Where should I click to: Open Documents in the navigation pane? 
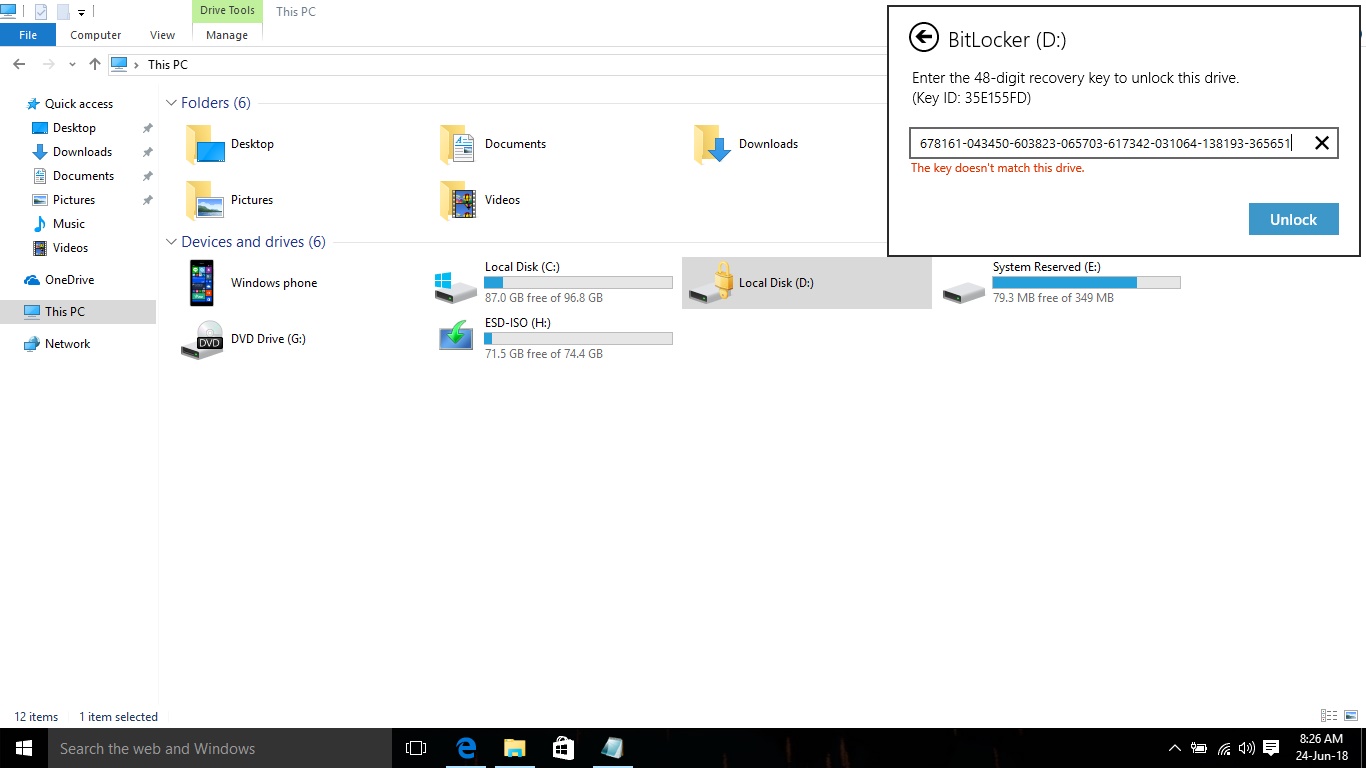point(83,175)
